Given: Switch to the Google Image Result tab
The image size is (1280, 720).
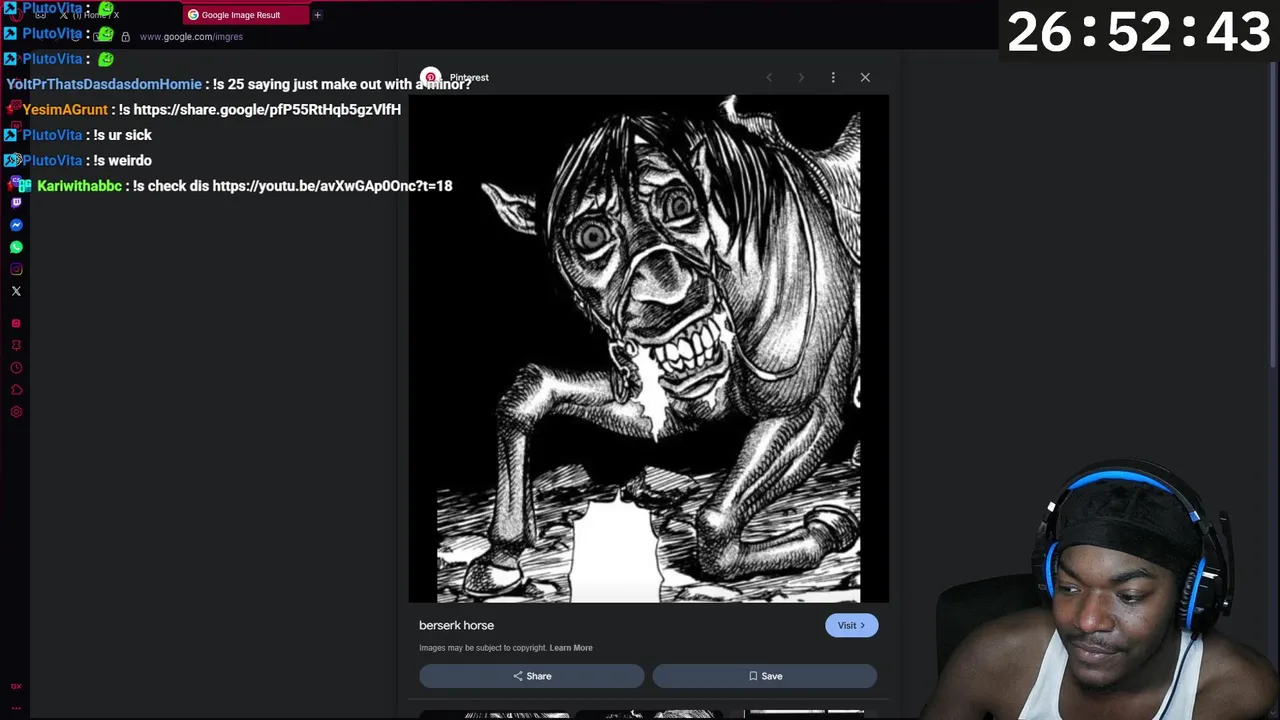Looking at the screenshot, I should tap(246, 15).
